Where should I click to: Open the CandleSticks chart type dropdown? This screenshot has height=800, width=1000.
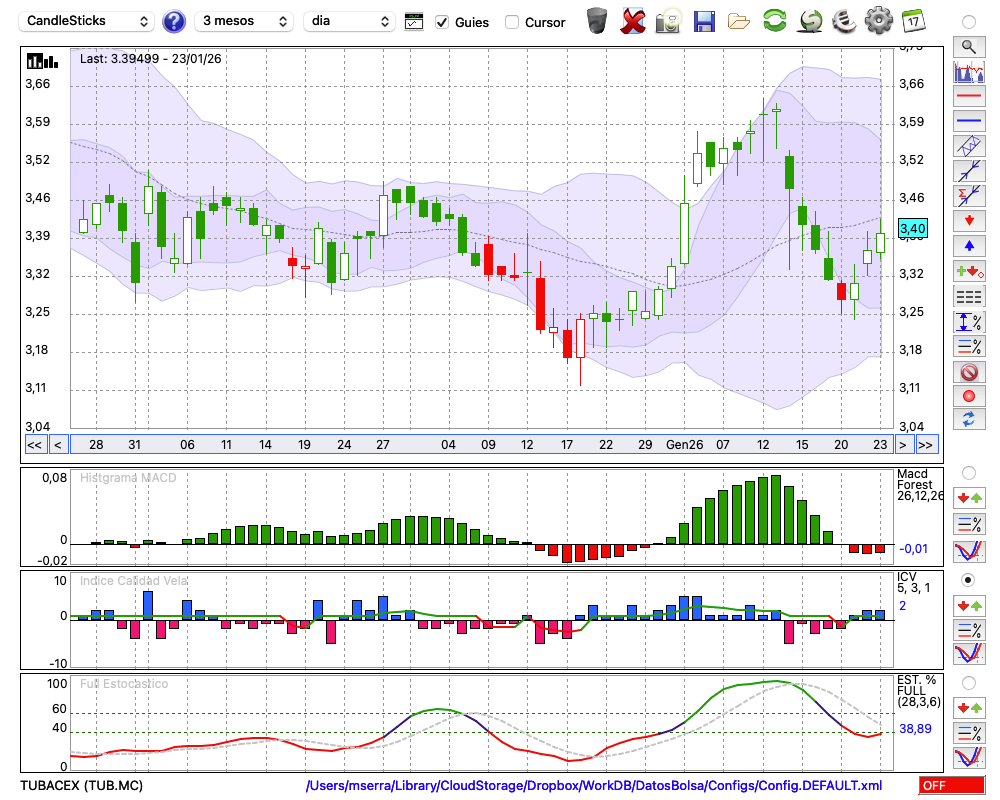(88, 21)
